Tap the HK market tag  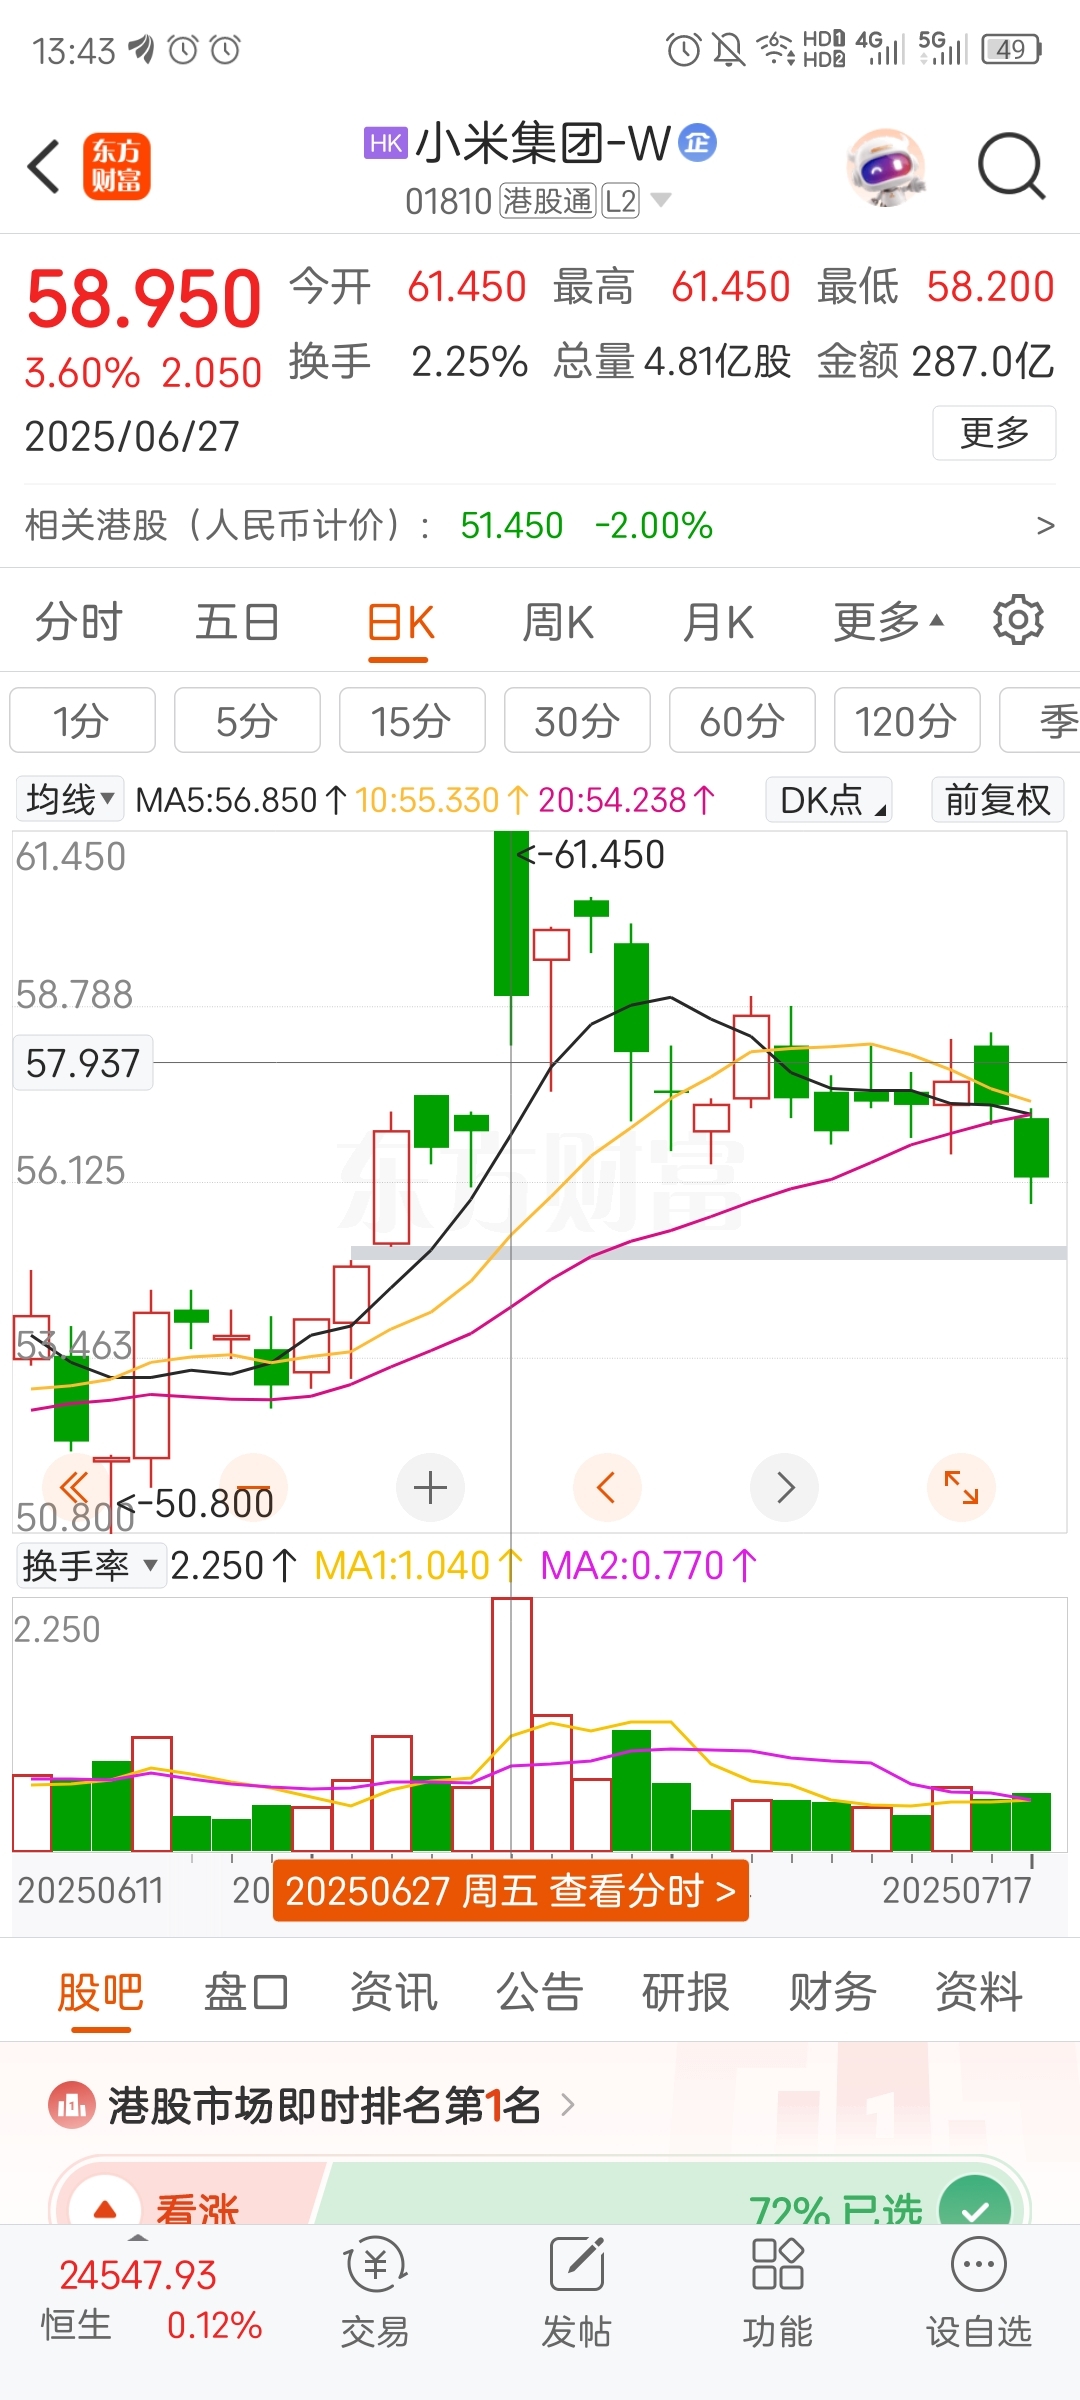(x=386, y=143)
